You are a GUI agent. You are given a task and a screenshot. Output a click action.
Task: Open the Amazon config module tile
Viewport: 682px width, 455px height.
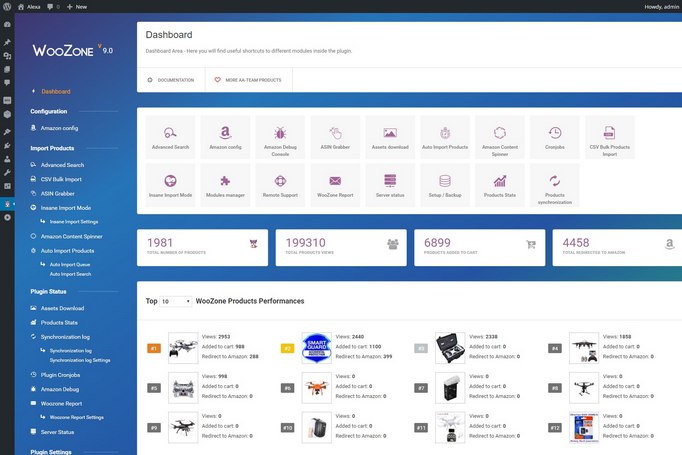click(225, 137)
